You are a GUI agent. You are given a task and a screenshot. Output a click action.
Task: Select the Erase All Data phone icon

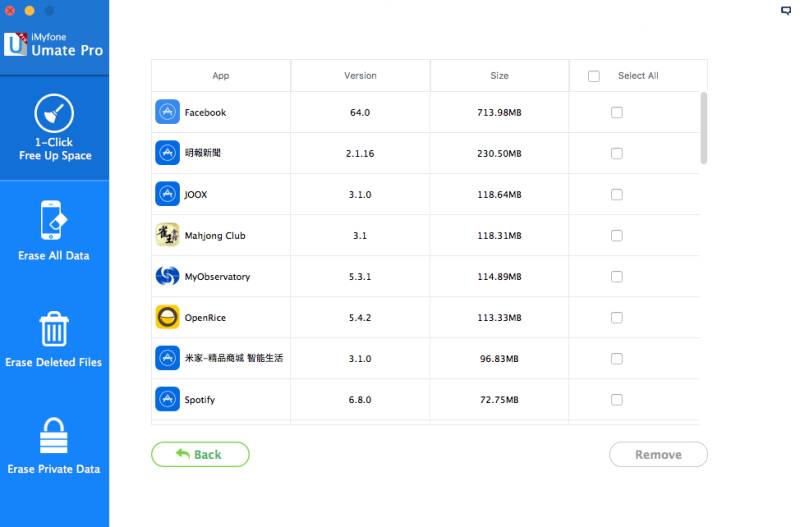[x=54, y=220]
